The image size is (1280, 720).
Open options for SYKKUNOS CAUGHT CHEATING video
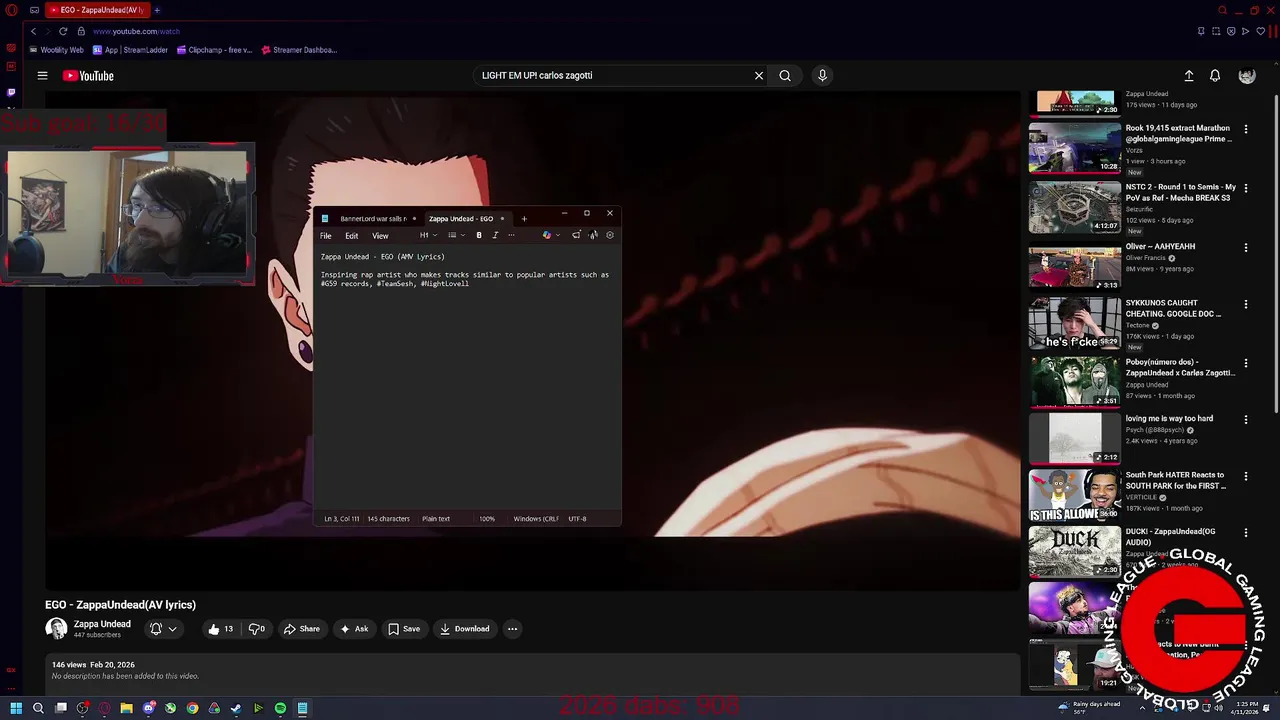tap(1246, 304)
